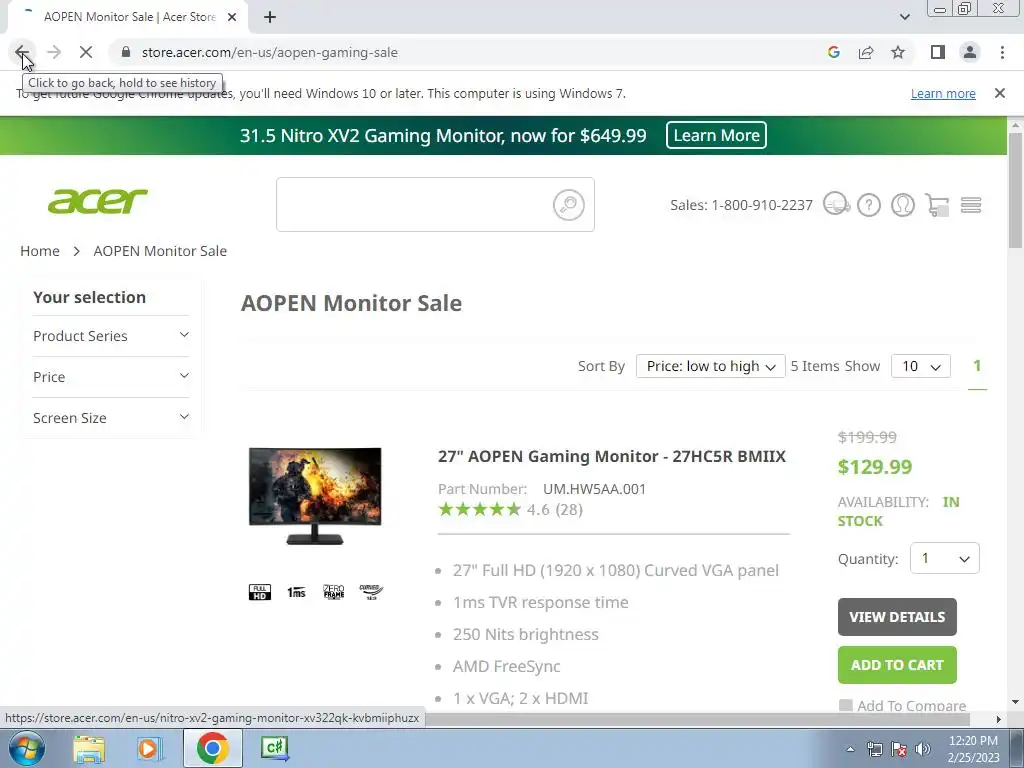Show hidden system tray icons
Screen dimensions: 1024x768
coord(850,749)
